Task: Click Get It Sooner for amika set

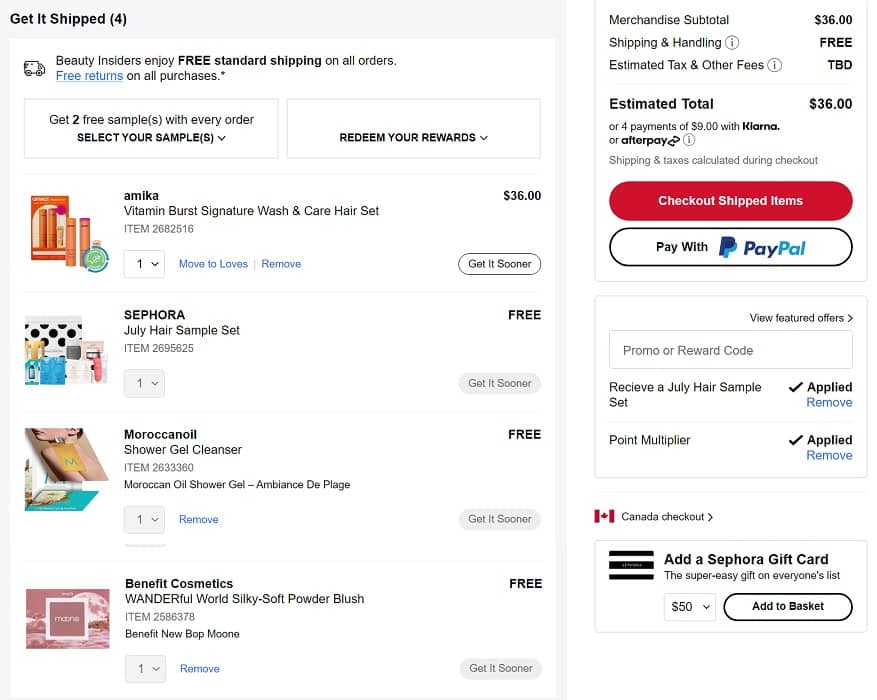Action: (x=499, y=264)
